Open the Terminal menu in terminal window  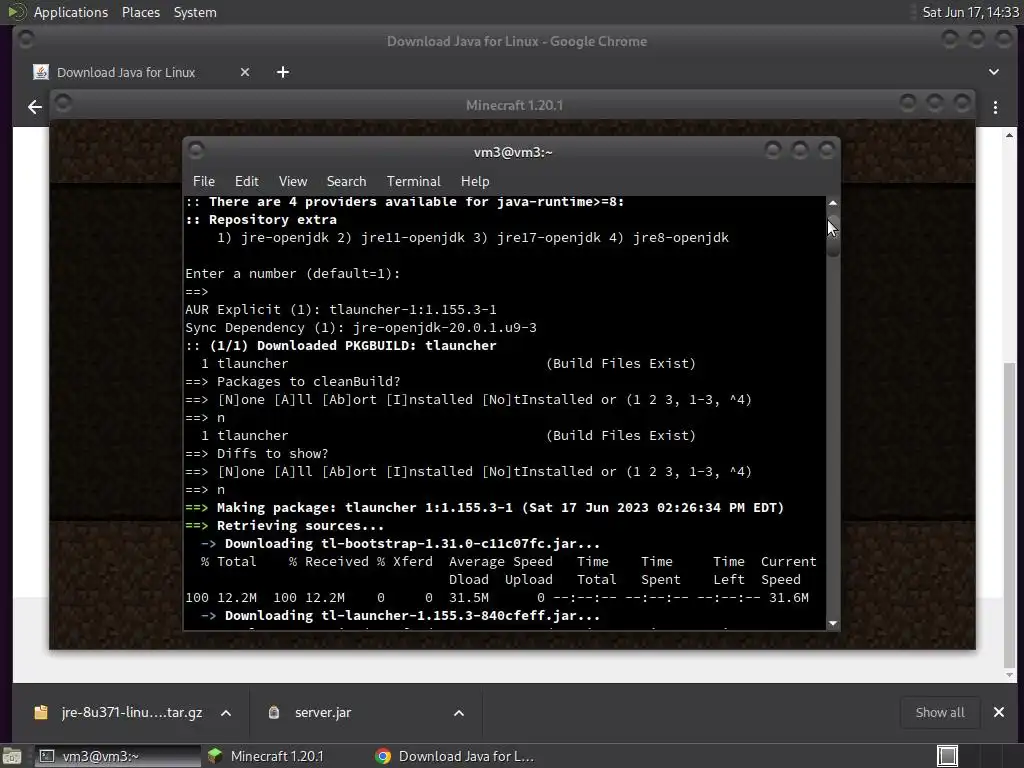click(x=413, y=181)
